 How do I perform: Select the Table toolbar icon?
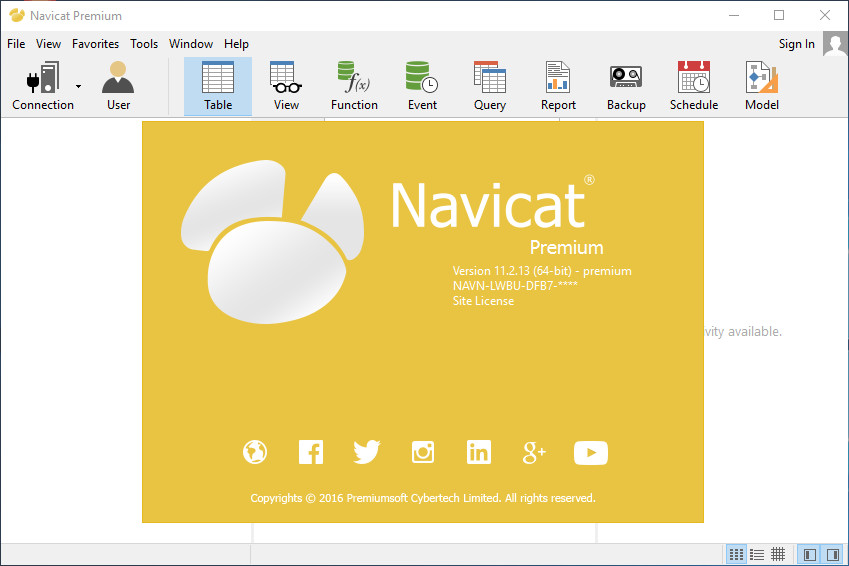[x=218, y=87]
